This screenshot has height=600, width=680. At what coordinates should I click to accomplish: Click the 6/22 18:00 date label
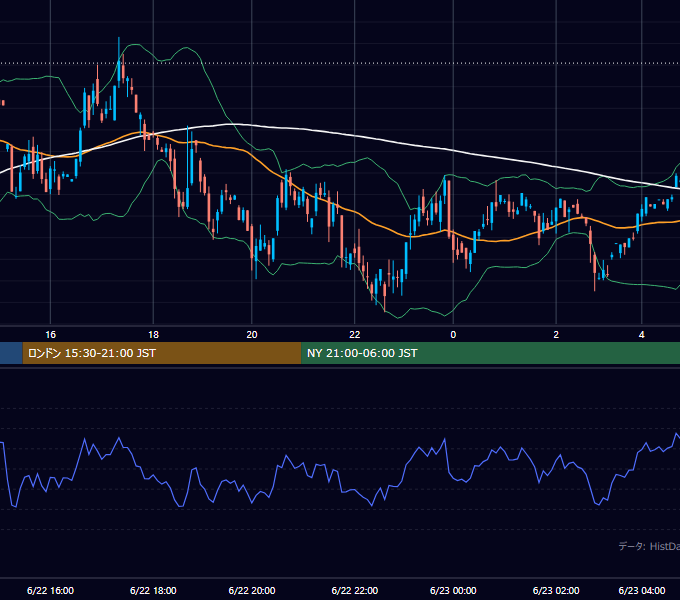(x=153, y=590)
